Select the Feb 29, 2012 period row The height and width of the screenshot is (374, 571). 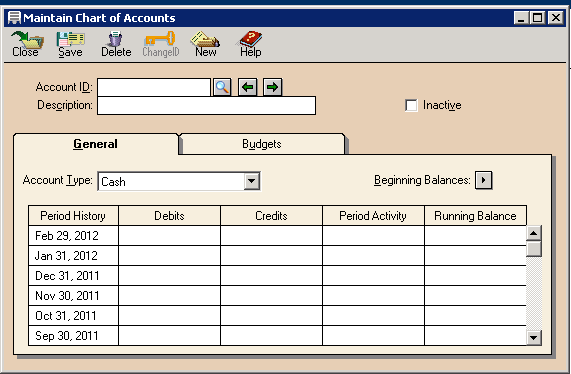coord(277,236)
